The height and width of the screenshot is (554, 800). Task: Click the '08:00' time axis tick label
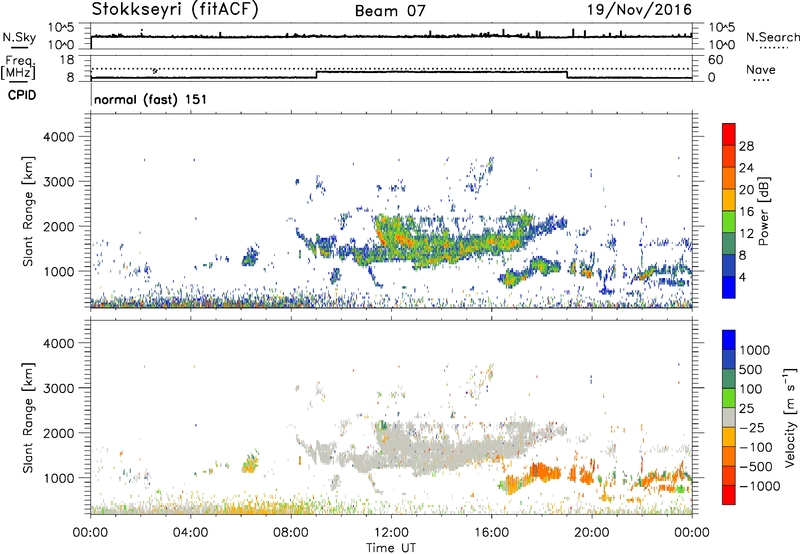[291, 533]
